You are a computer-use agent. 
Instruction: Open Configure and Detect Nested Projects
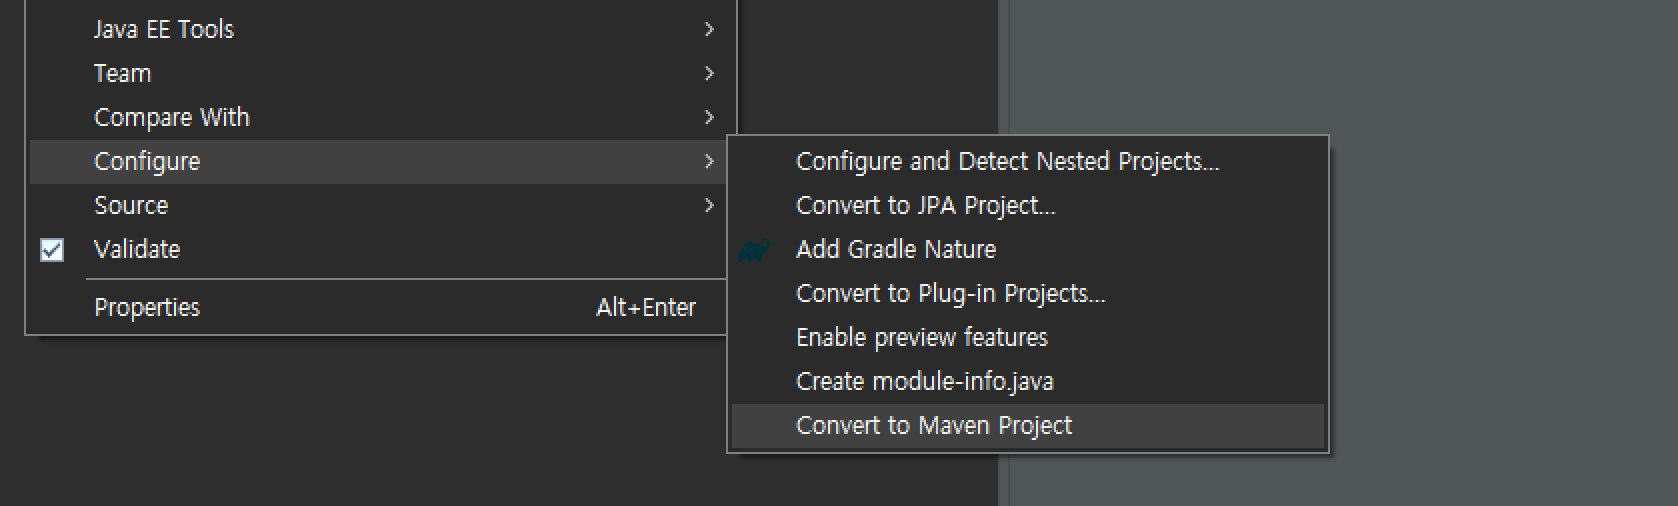tap(1028, 162)
